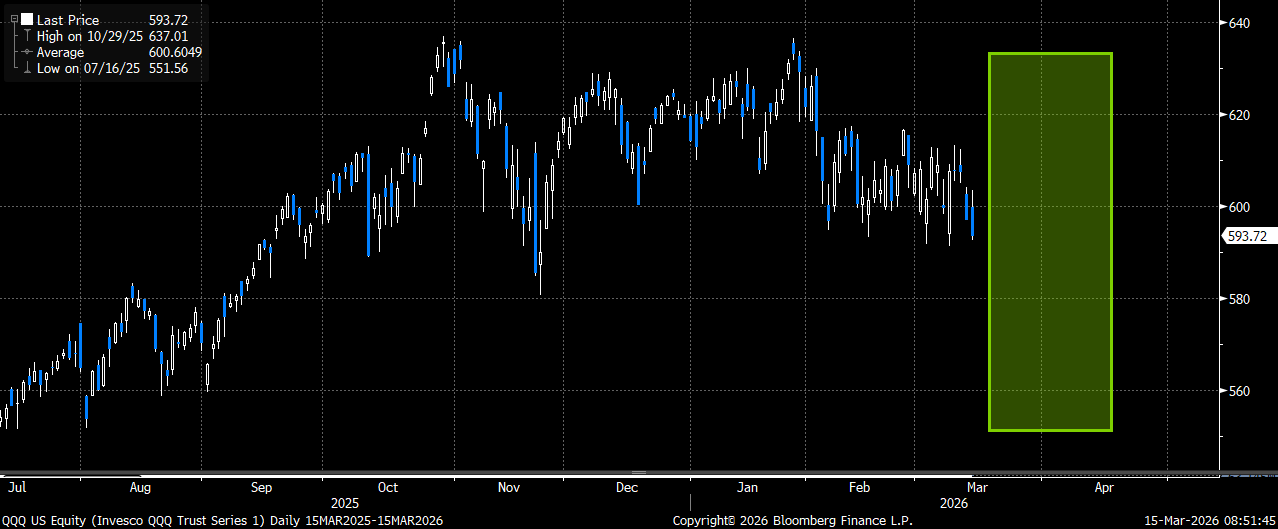
Task: Click the Sep month label on time axis
Action: (x=261, y=488)
